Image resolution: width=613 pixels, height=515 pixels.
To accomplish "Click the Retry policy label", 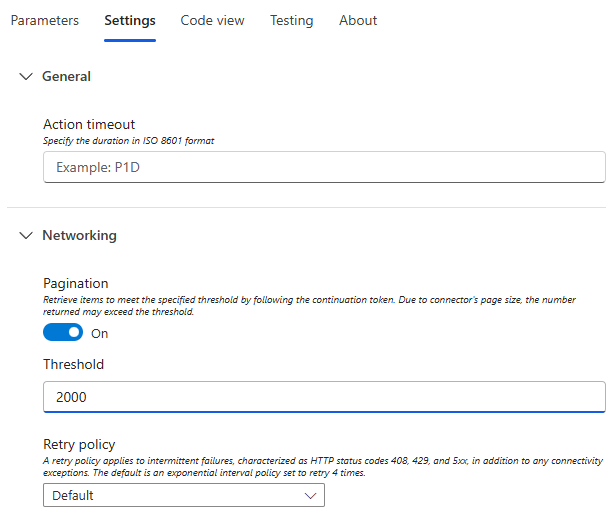I will [x=79, y=445].
